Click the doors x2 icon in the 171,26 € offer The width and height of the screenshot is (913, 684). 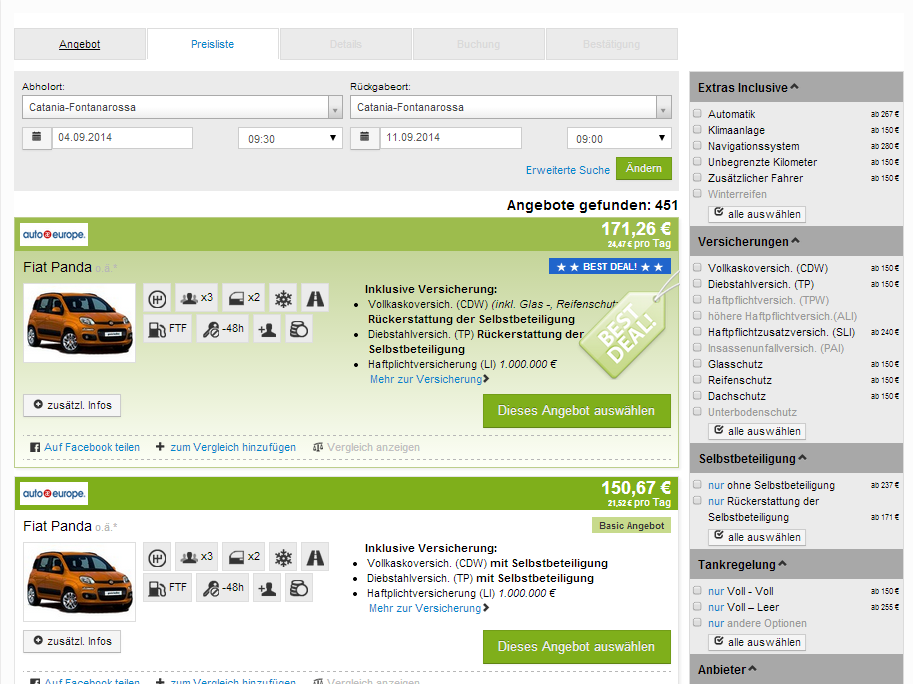[243, 299]
